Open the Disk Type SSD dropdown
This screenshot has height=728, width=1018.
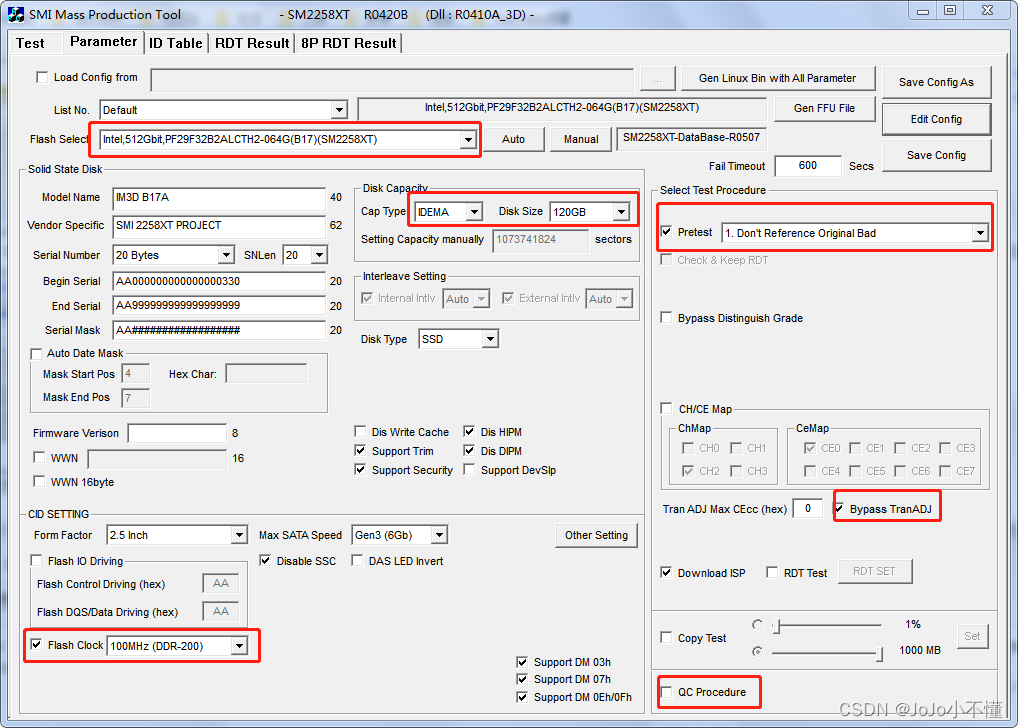pyautogui.click(x=490, y=339)
